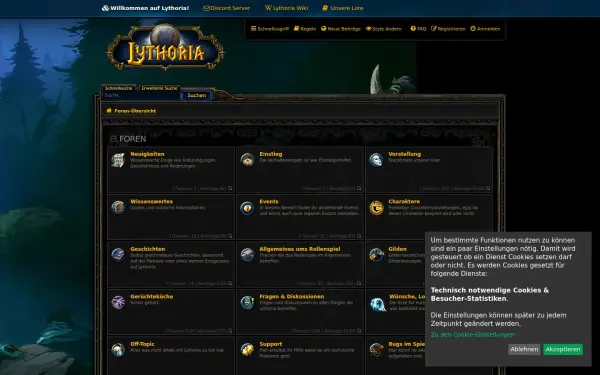Open Allgemeines ums Rollenspiel forum title
This screenshot has width=600, height=375.
coord(300,249)
